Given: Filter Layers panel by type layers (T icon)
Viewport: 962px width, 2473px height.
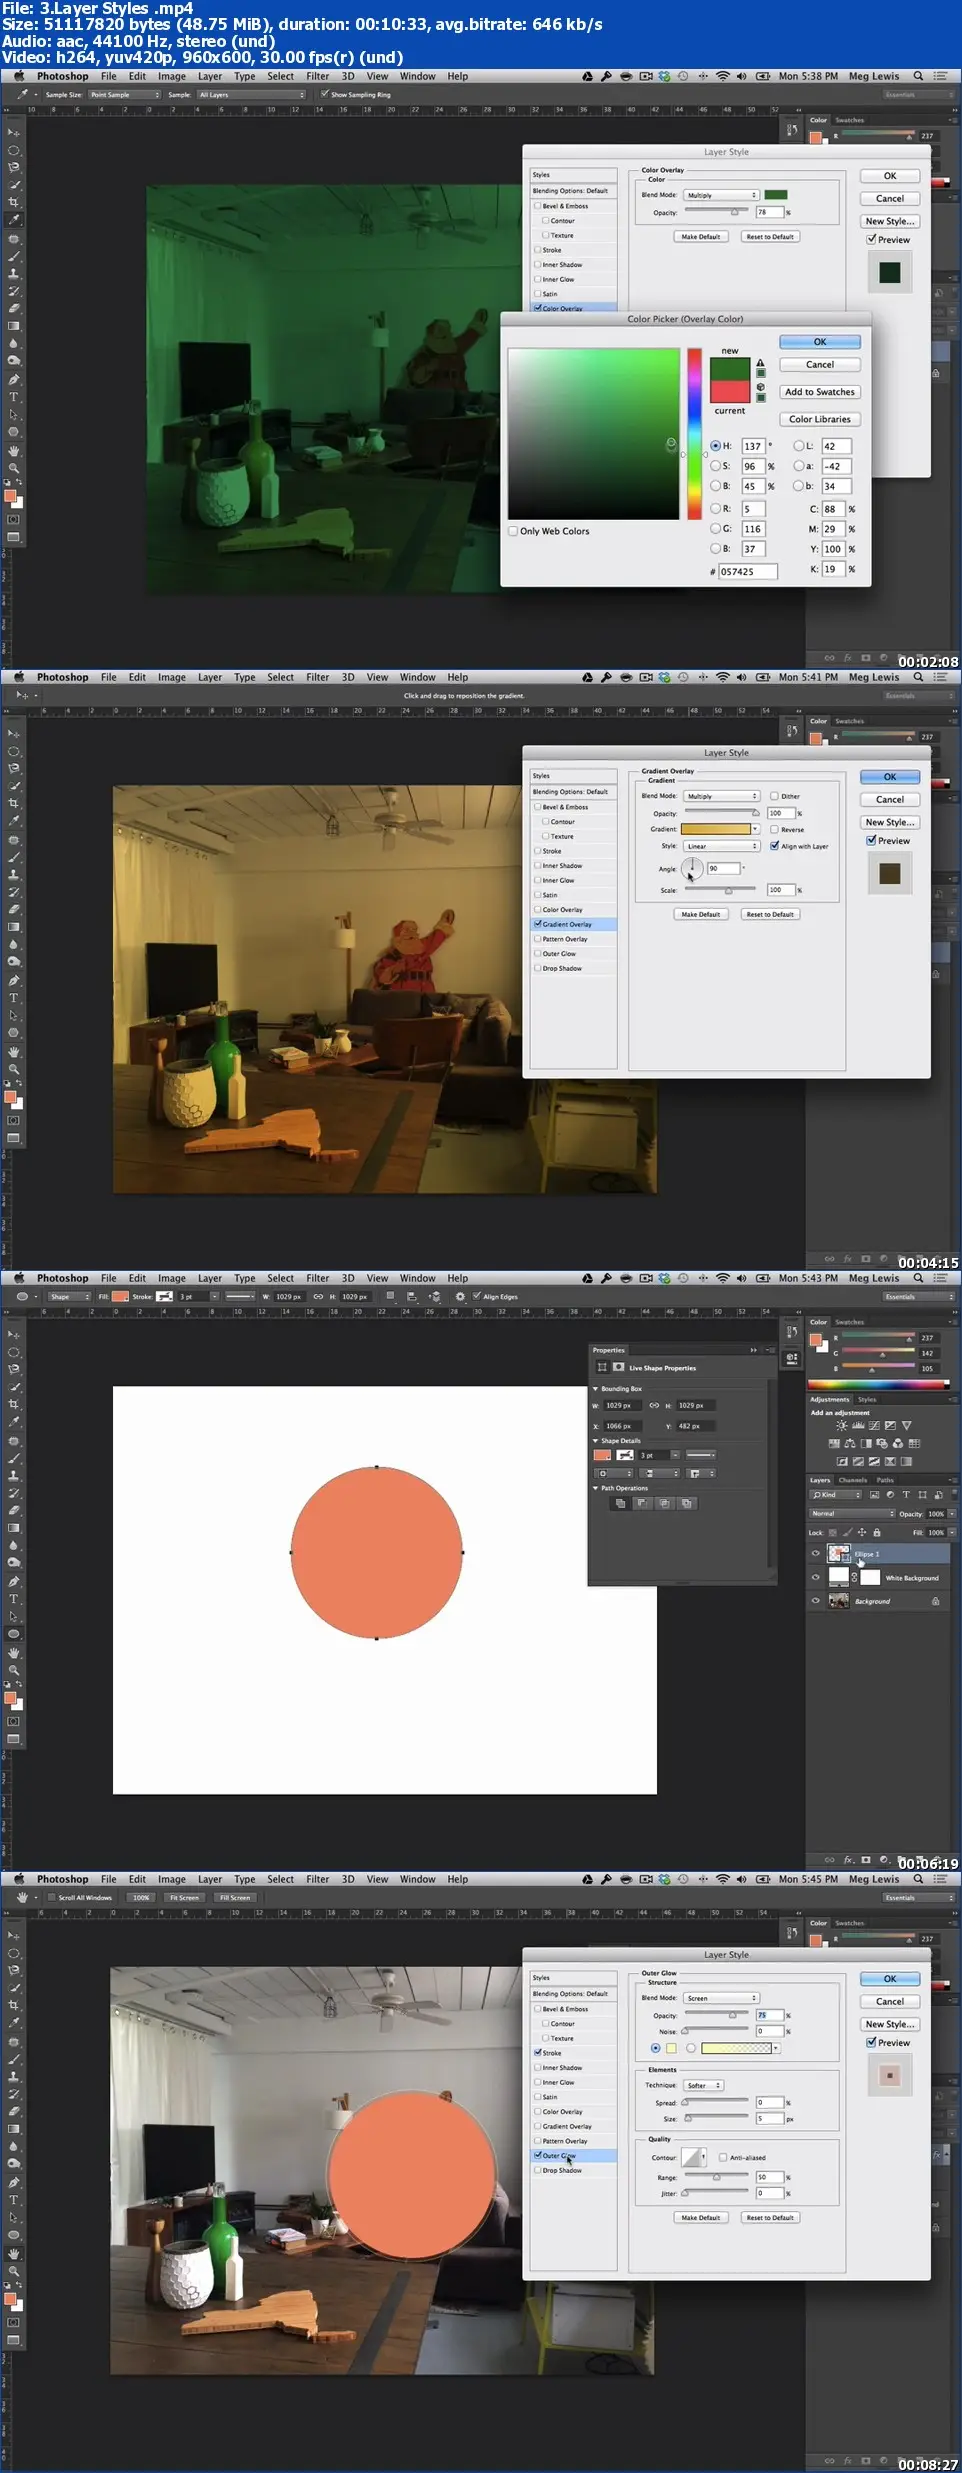Looking at the screenshot, I should click(906, 1494).
